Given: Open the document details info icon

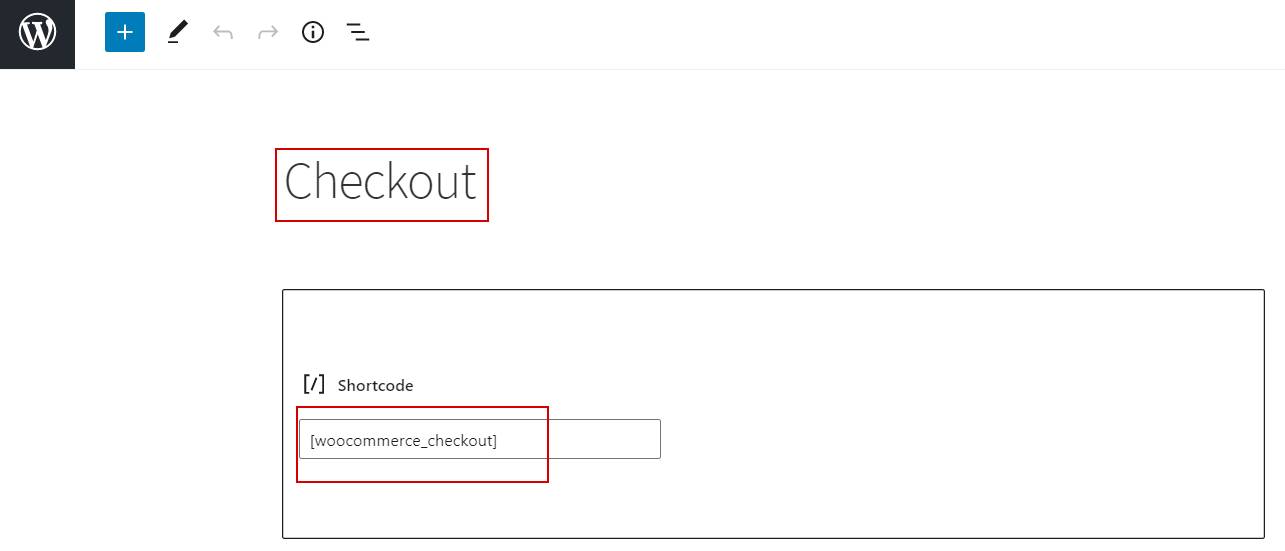Looking at the screenshot, I should (x=313, y=33).
